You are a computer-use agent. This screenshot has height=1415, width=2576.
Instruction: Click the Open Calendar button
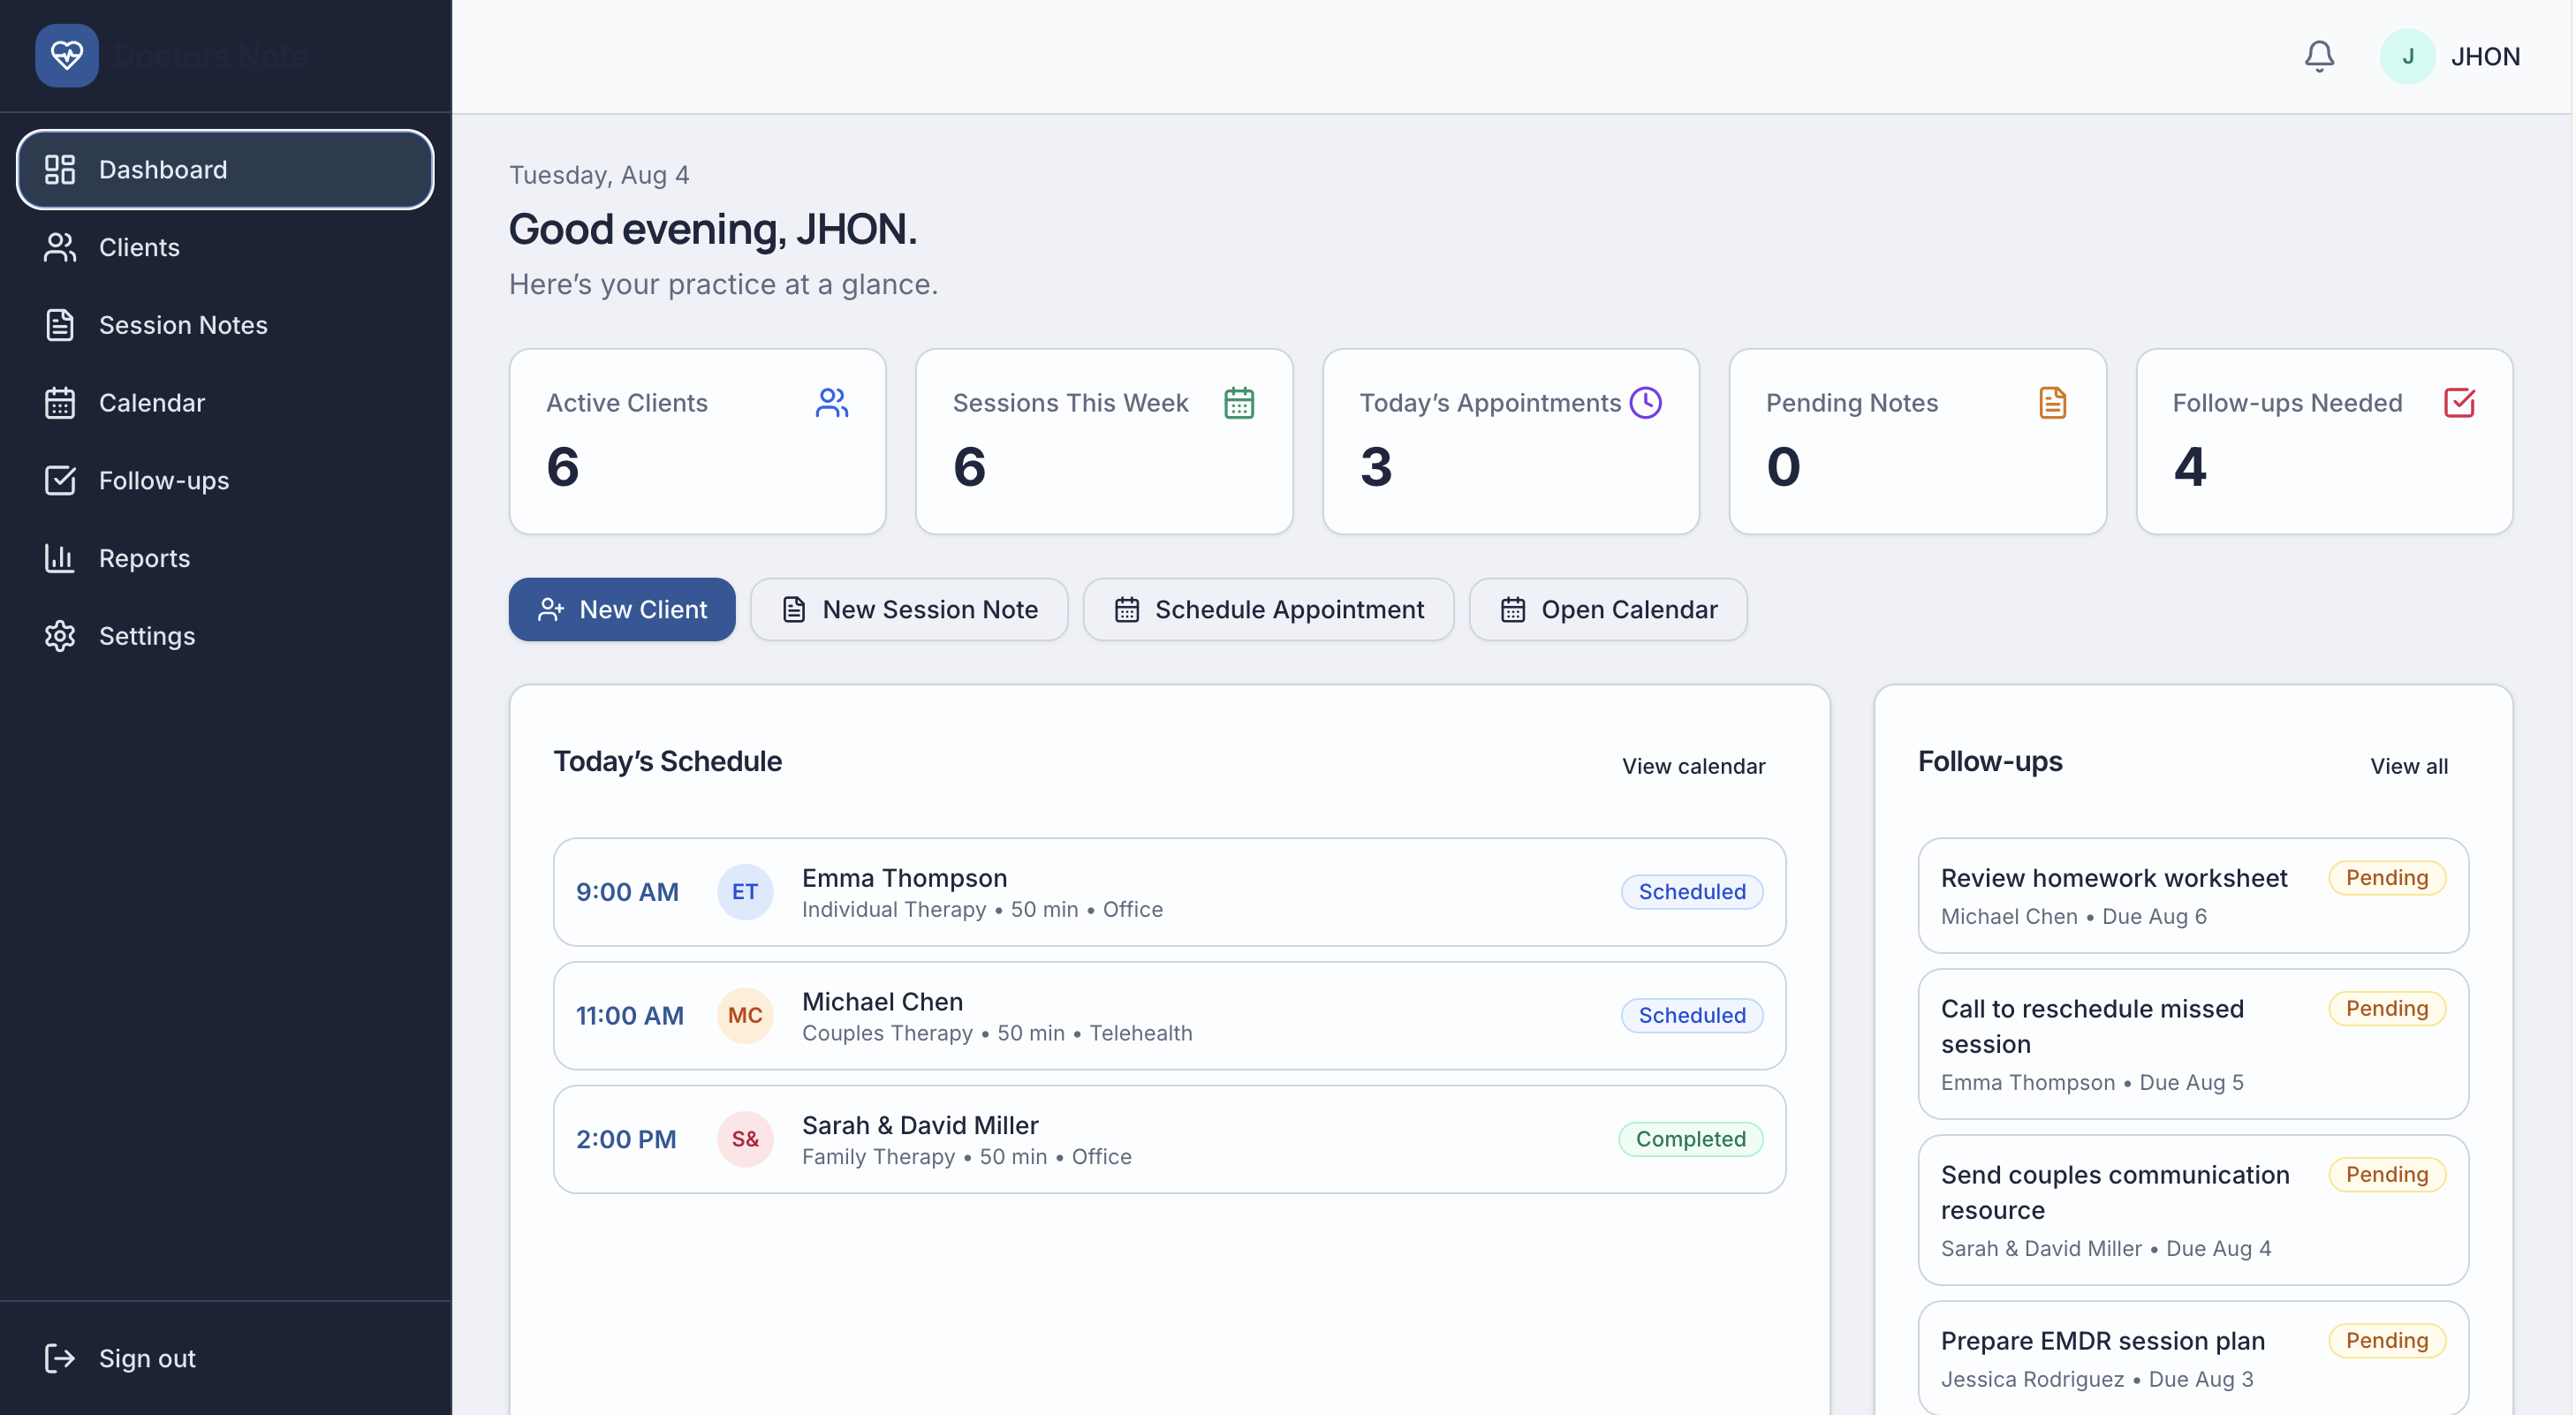[x=1608, y=609]
